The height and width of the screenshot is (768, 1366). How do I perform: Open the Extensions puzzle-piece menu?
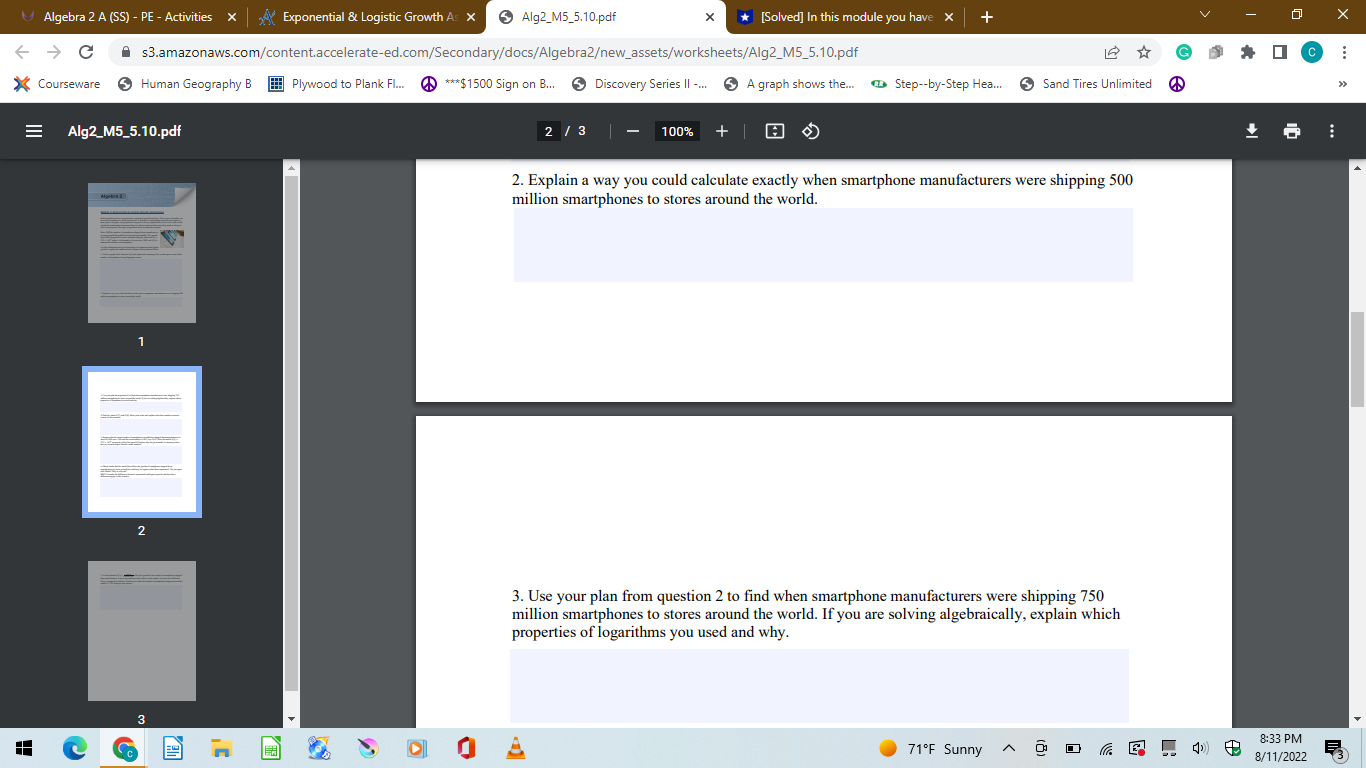click(x=1247, y=52)
